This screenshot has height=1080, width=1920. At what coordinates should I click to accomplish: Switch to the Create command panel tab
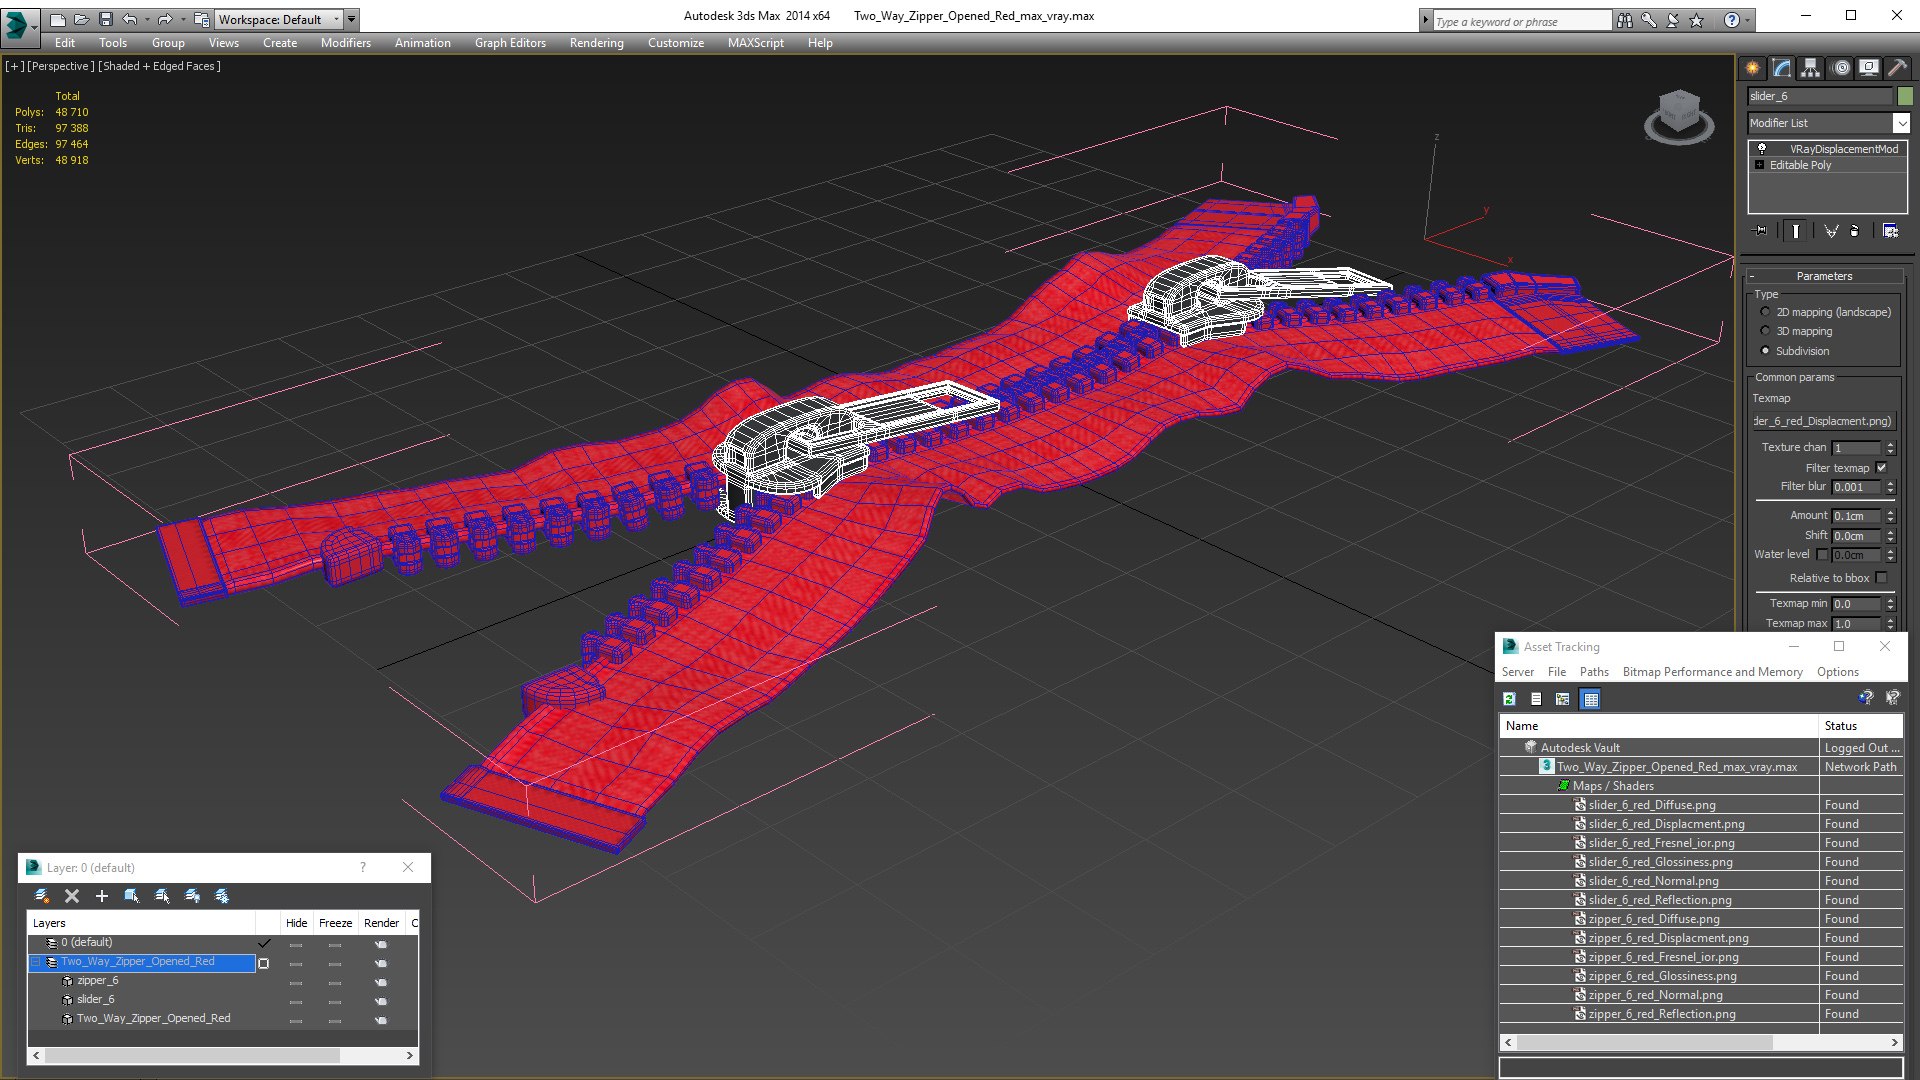1752,68
